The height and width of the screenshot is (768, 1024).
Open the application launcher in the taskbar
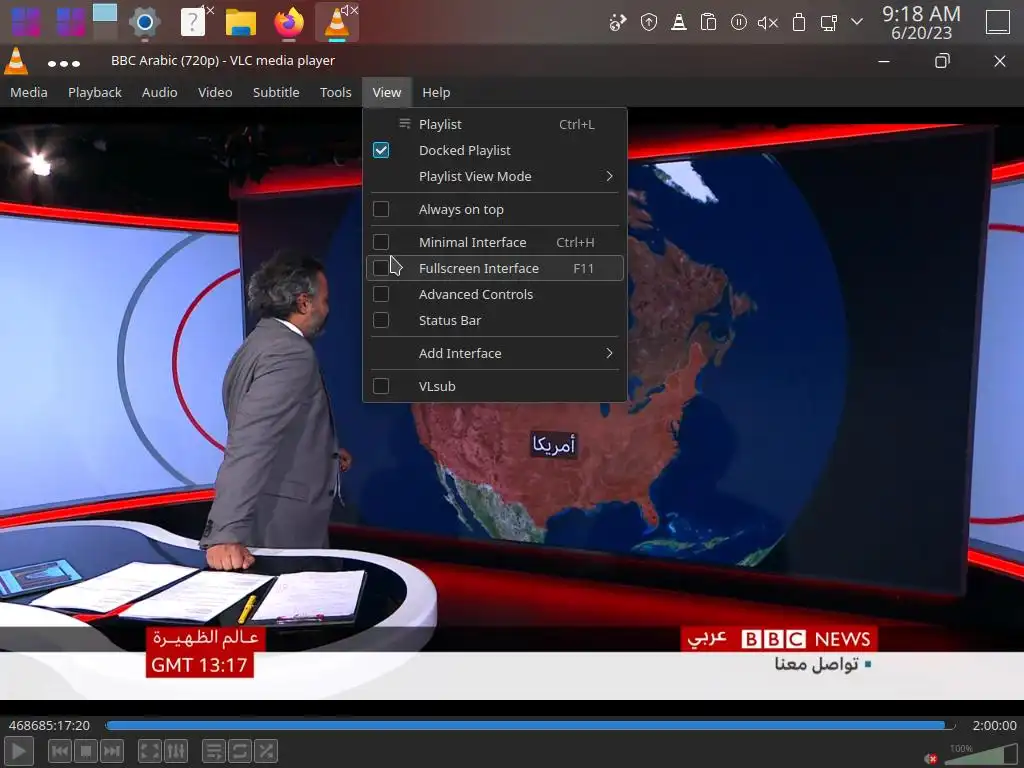(x=25, y=22)
